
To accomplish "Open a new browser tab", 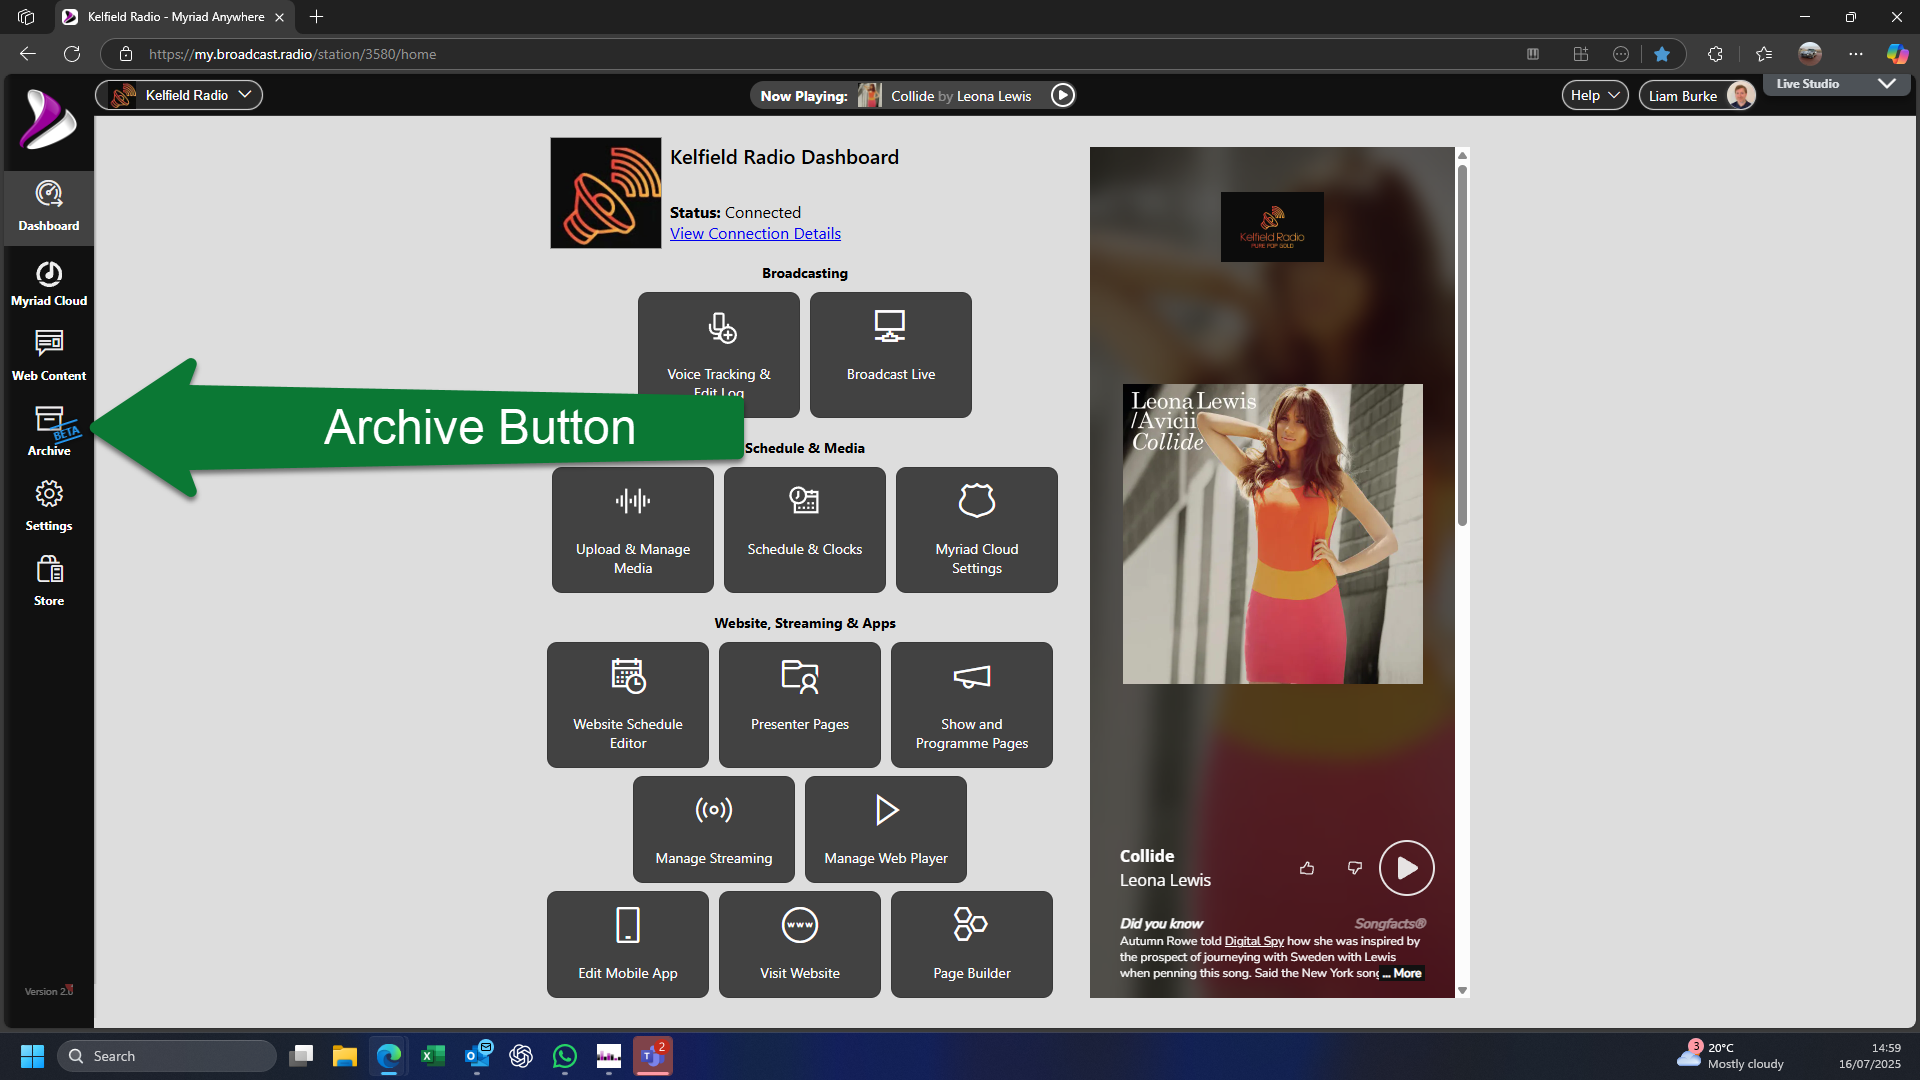I will pos(316,17).
